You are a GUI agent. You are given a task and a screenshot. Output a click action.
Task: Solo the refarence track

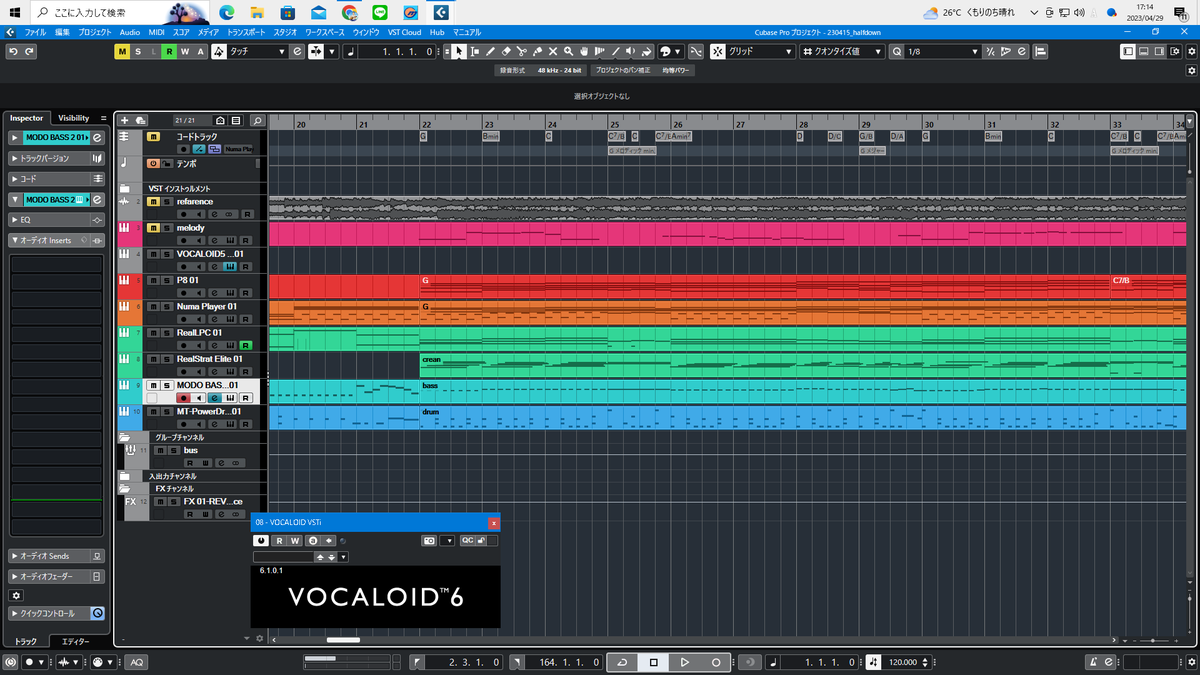coord(166,201)
